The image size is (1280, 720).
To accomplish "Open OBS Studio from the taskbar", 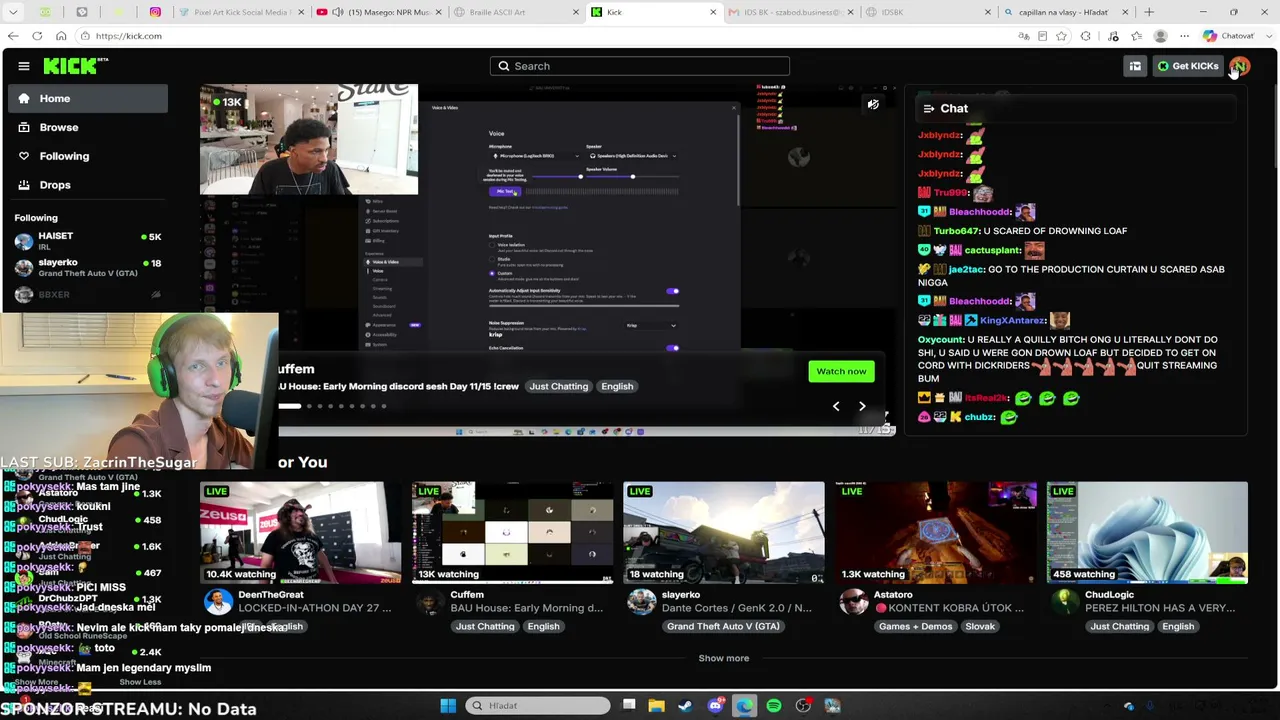I will point(803,706).
